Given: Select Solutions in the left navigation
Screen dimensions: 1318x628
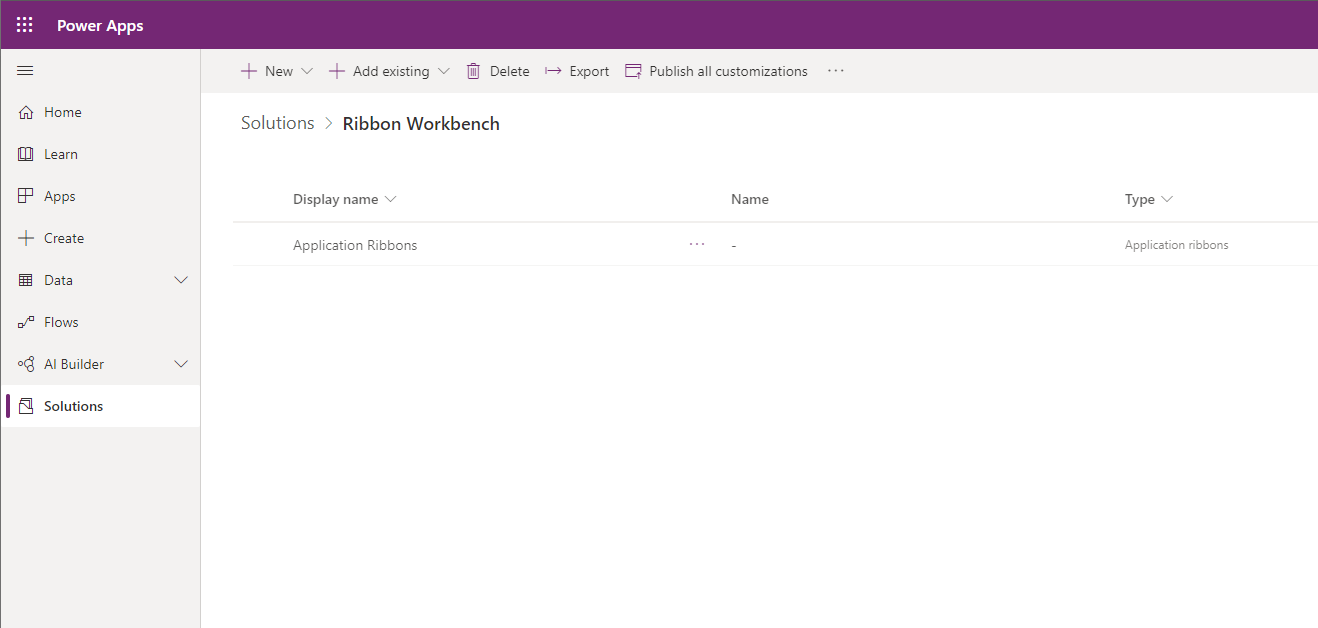Looking at the screenshot, I should point(73,406).
